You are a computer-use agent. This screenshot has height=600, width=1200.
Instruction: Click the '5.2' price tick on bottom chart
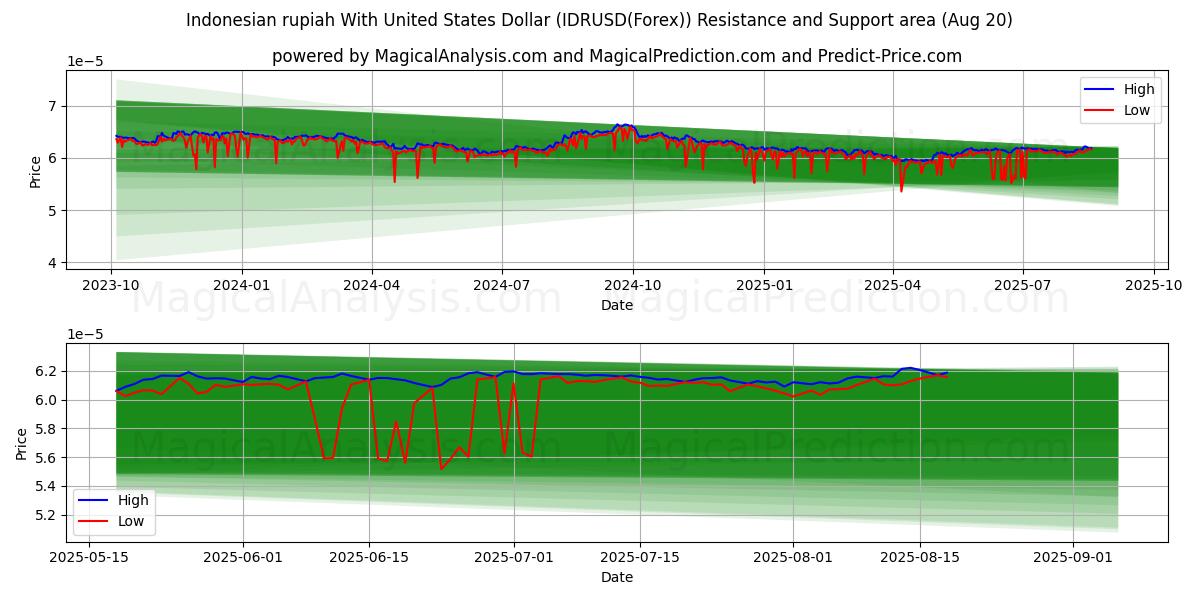pos(46,516)
